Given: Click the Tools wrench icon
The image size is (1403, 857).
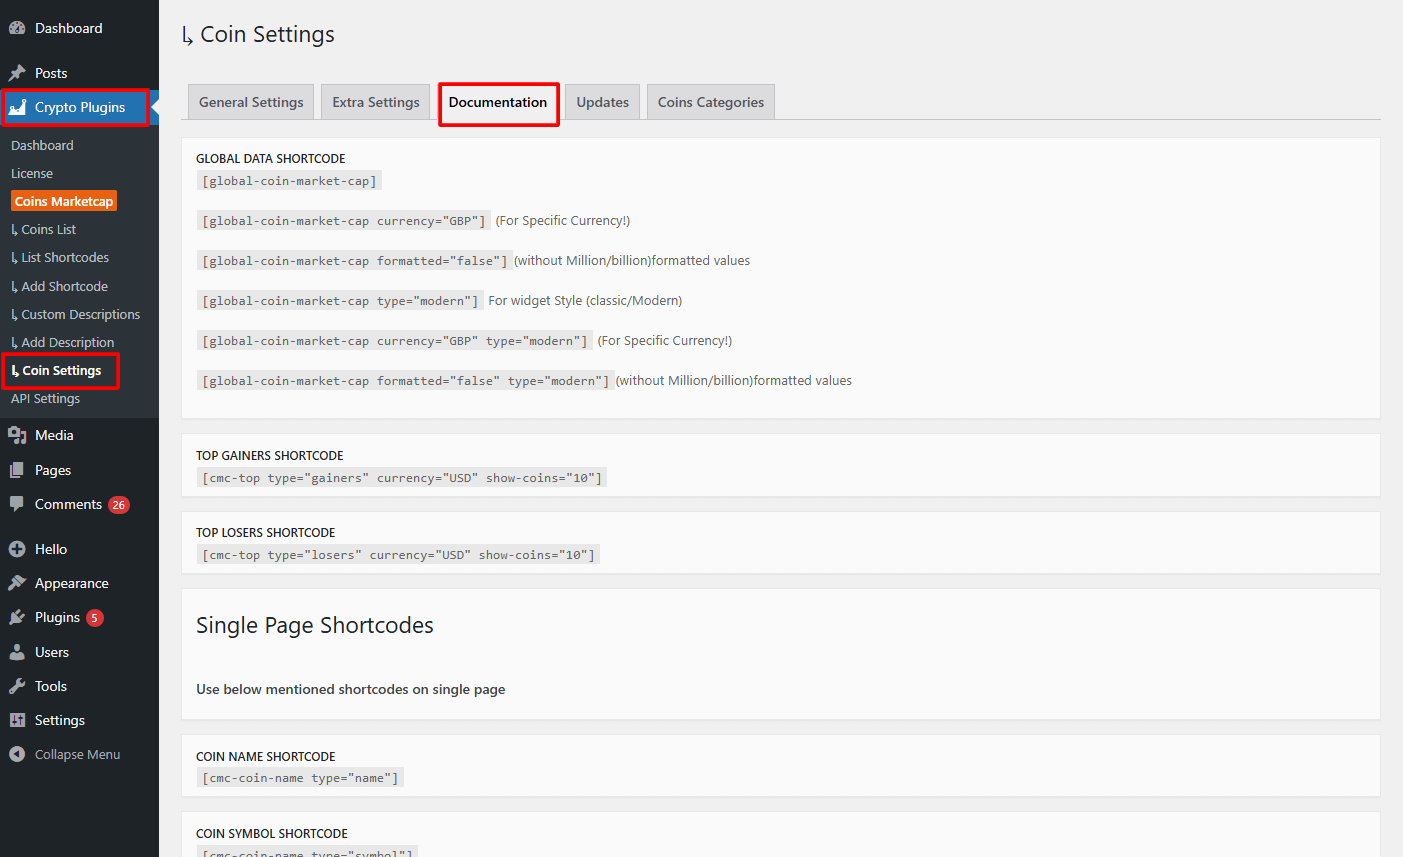Looking at the screenshot, I should pyautogui.click(x=17, y=686).
